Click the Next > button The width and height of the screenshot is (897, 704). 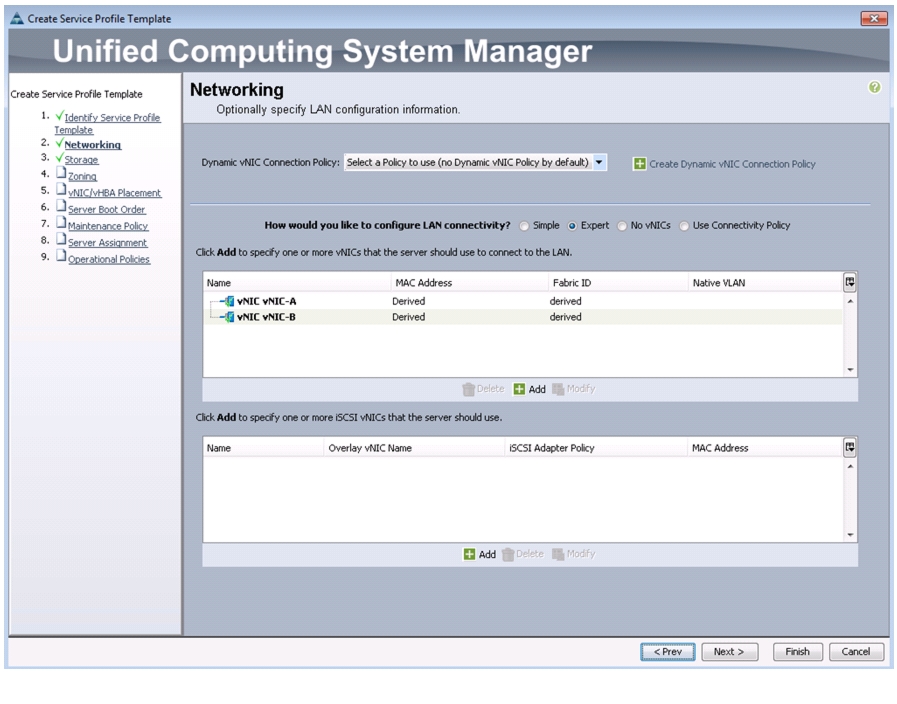pos(729,652)
